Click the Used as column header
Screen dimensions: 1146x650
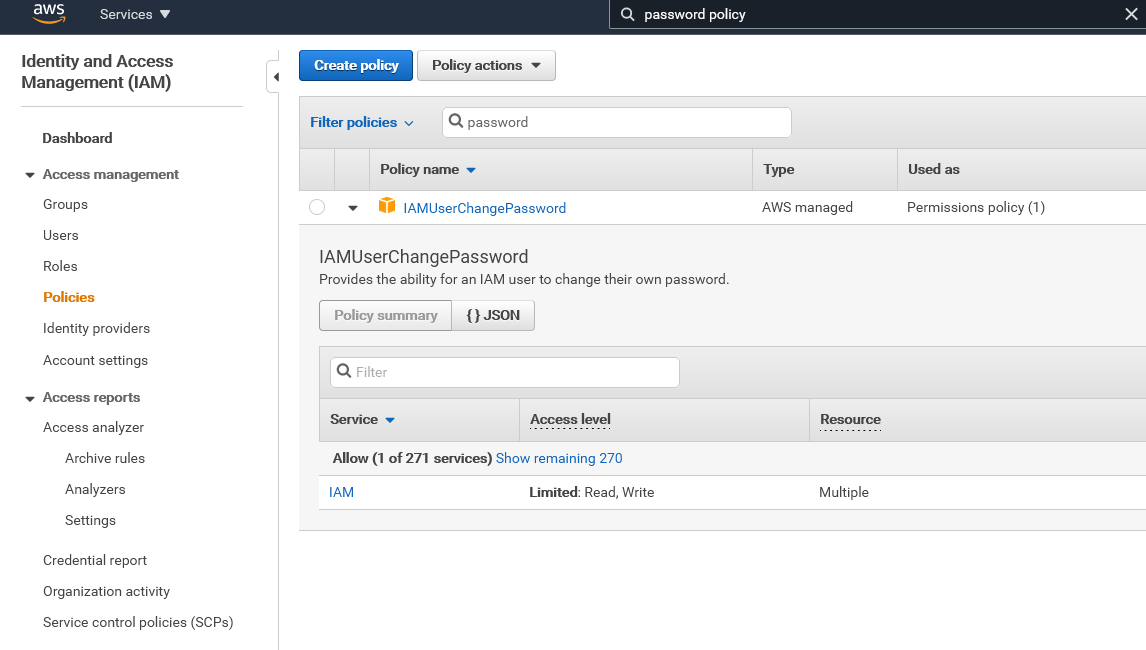coord(933,170)
